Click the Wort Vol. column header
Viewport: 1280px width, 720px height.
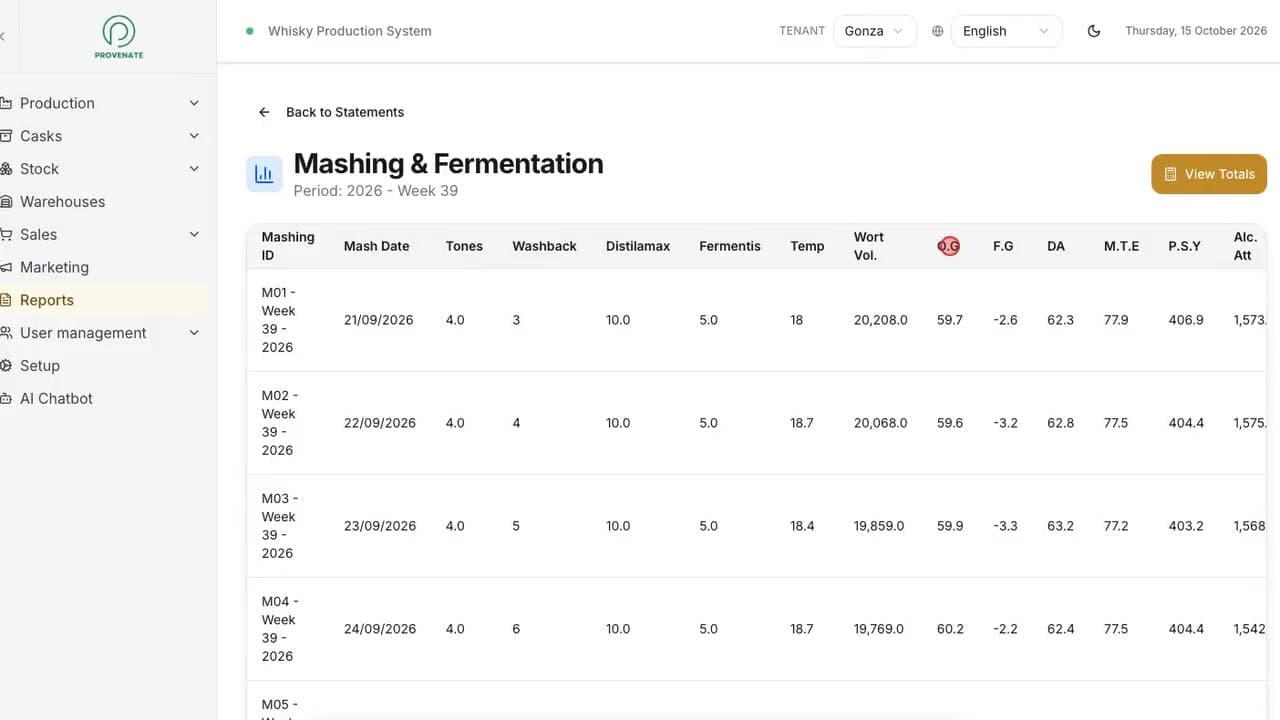869,246
